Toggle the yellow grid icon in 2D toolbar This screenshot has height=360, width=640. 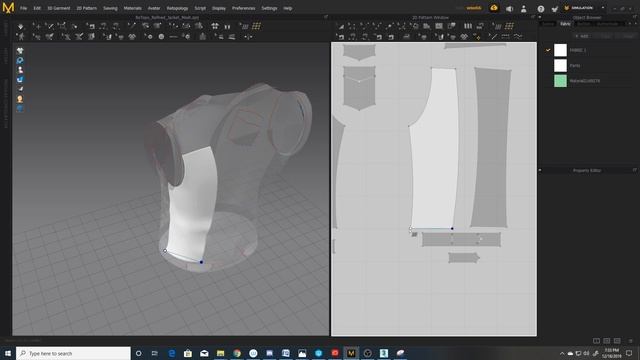[509, 26]
